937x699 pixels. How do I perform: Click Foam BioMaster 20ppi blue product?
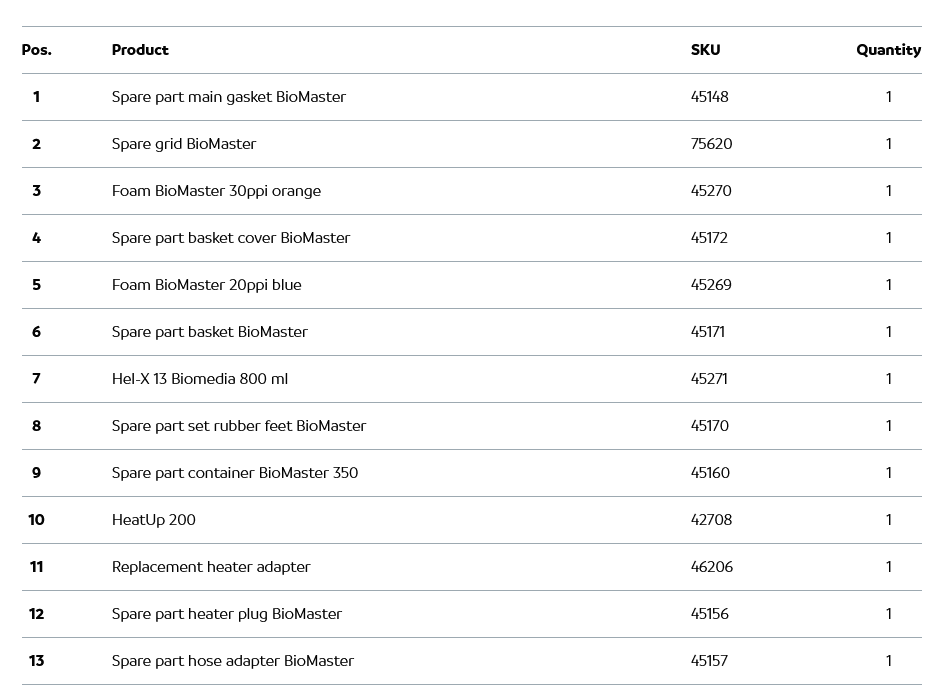pos(206,285)
